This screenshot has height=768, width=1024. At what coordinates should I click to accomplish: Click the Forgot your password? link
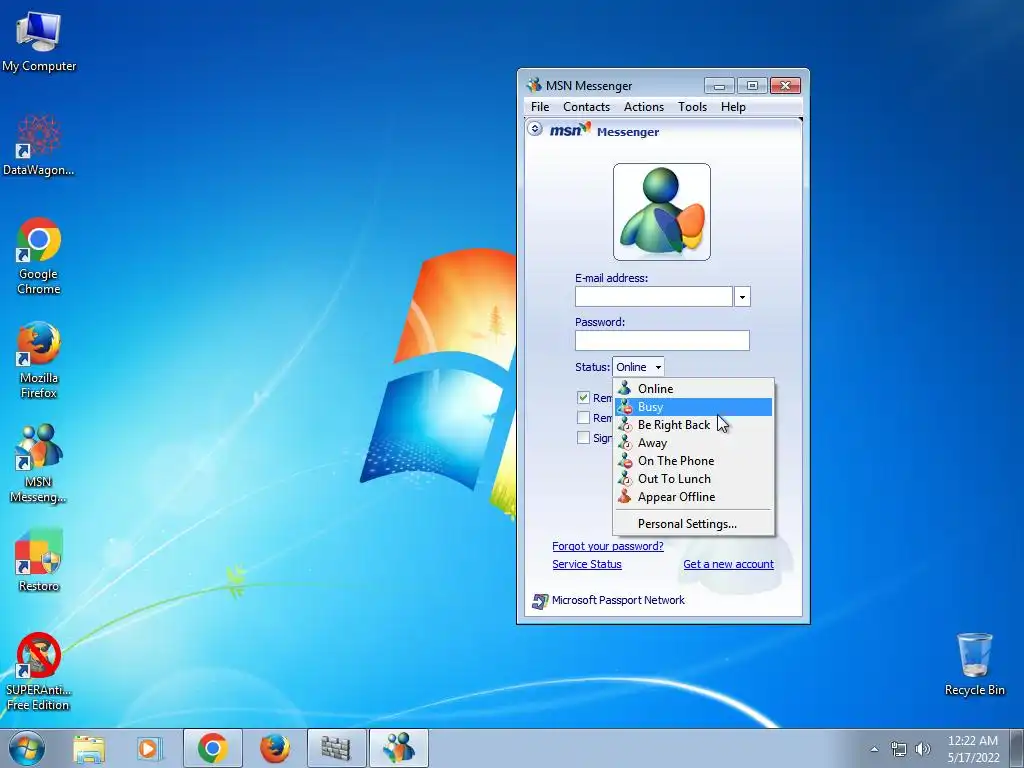tap(607, 546)
